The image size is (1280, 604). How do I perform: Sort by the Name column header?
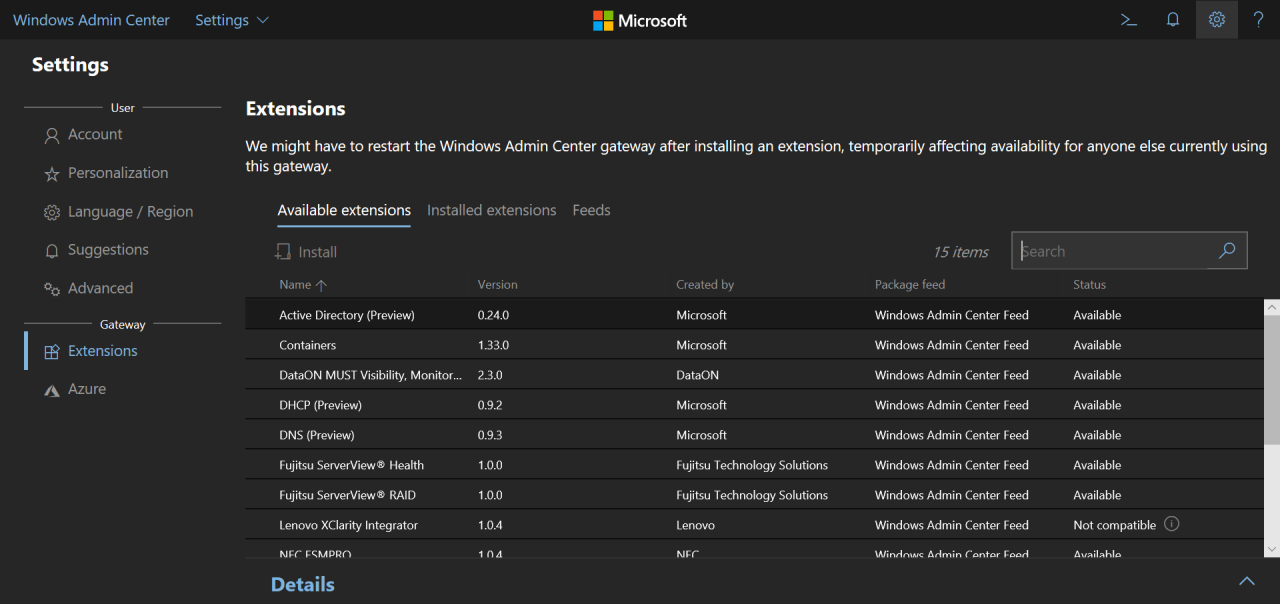coord(295,285)
